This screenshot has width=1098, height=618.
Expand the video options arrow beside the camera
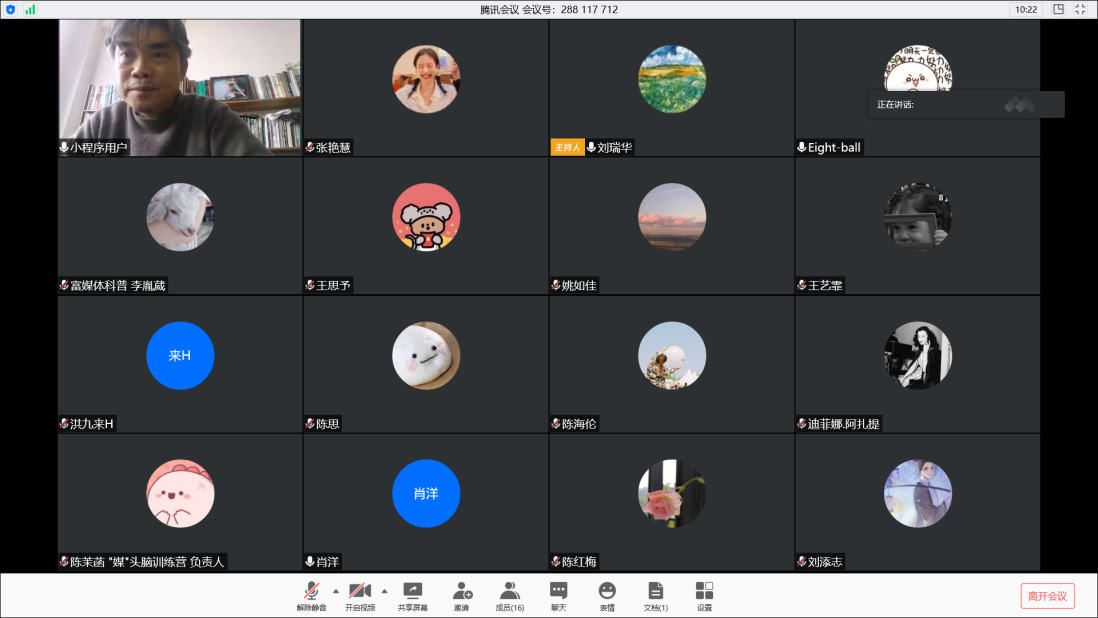(x=385, y=590)
